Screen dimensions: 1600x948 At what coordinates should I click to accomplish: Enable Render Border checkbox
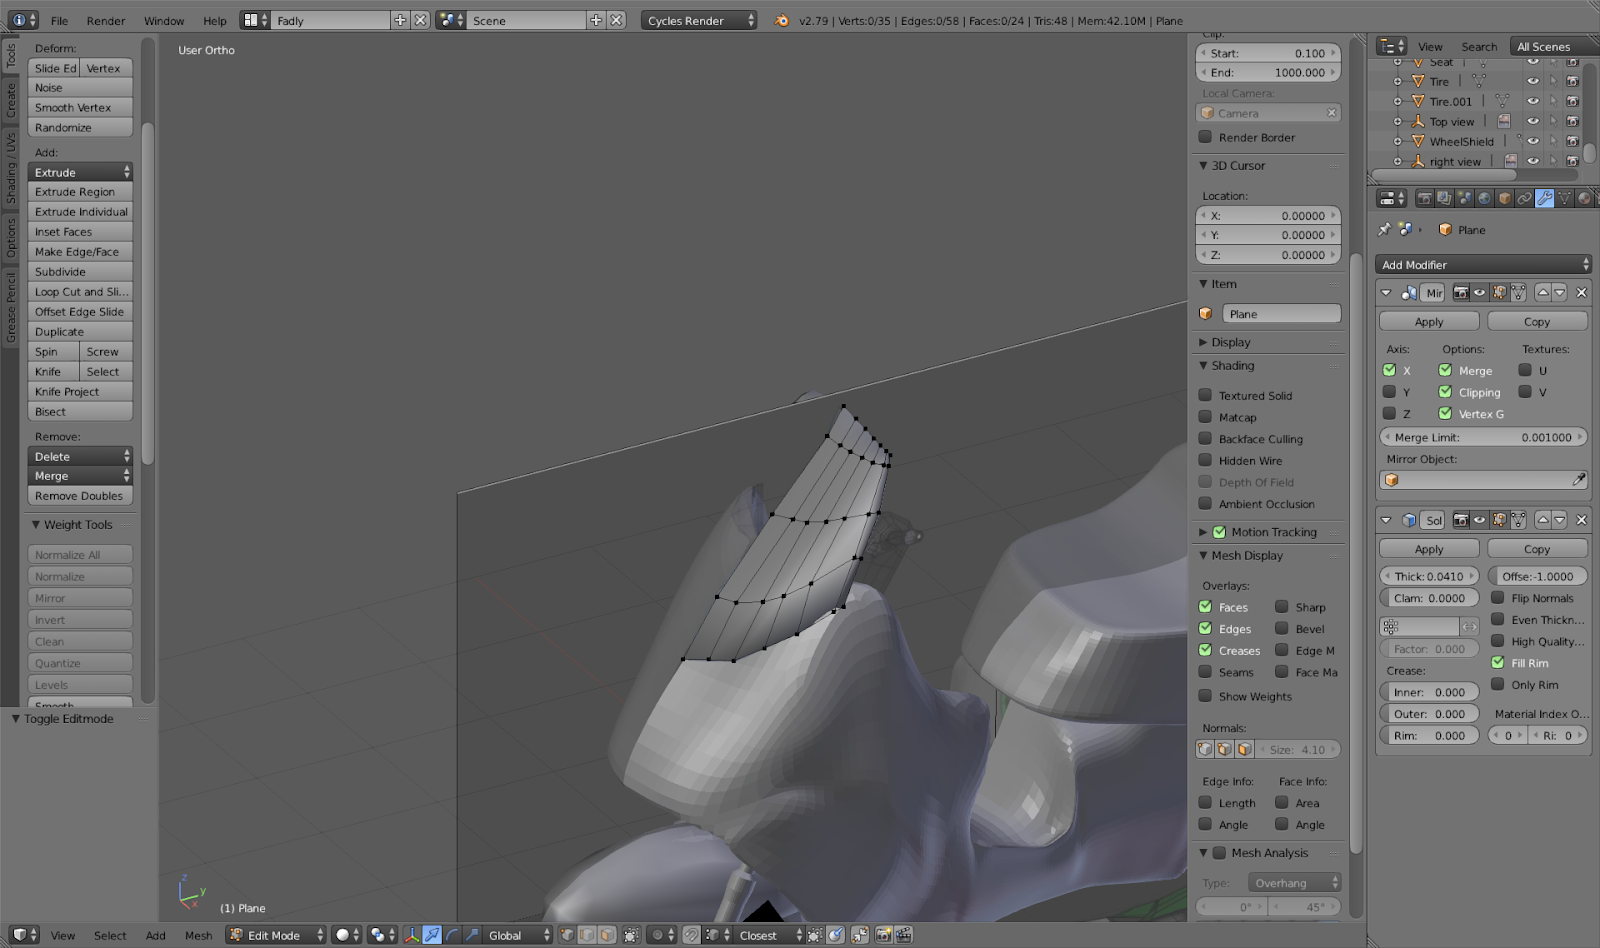1205,137
